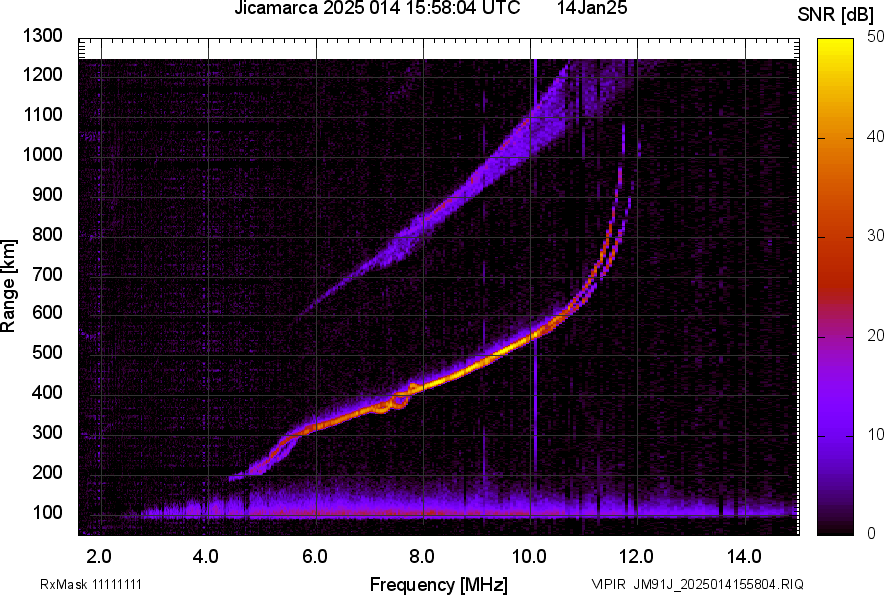Screen dimensions: 884x595
Task: Click range tick label '1300'
Action: 43,36
